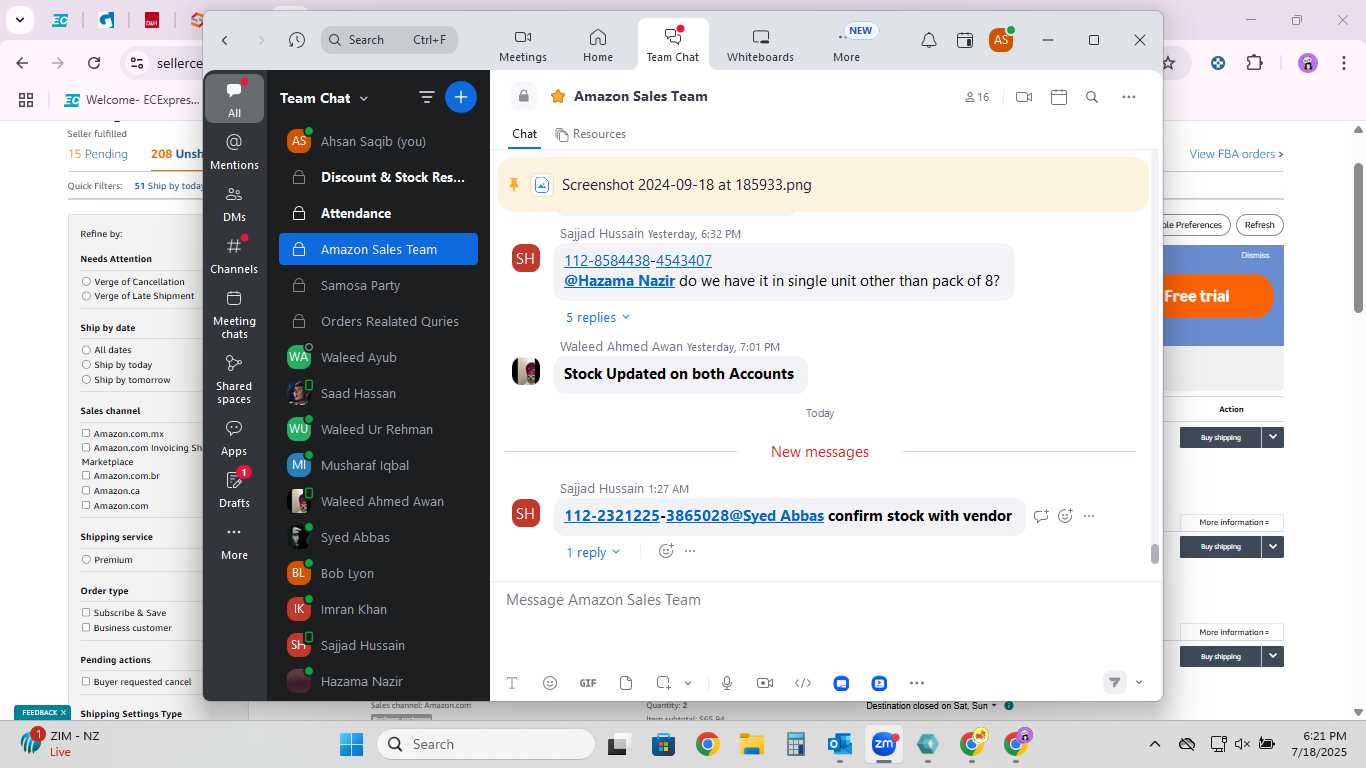Open the channel header more options
Screen dimensions: 1366x768
(x=1129, y=97)
